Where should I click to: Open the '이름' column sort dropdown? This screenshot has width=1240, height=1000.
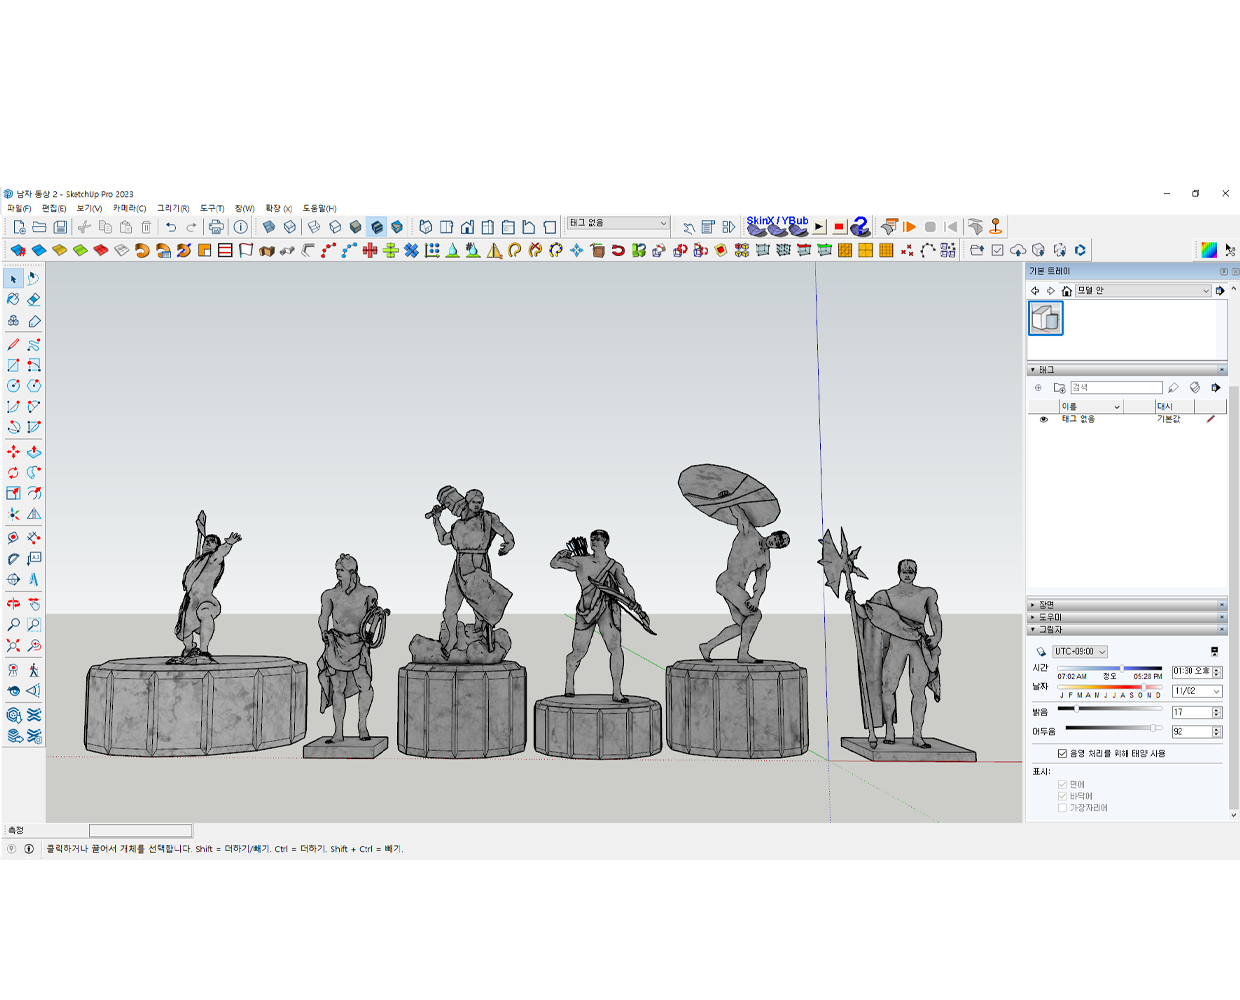tap(1117, 406)
